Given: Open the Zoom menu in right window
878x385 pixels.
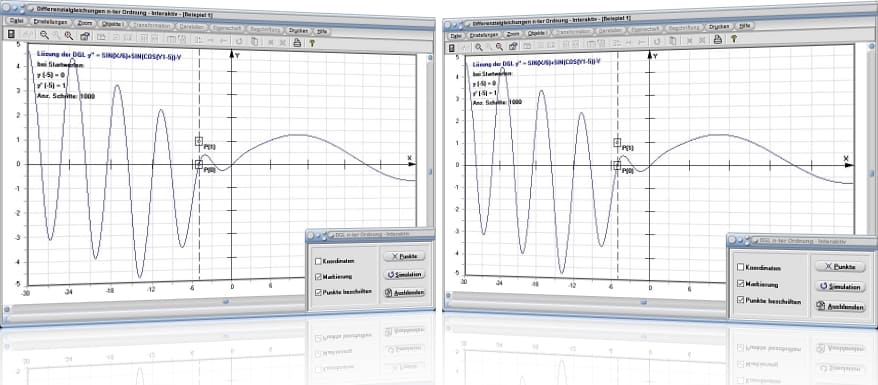Looking at the screenshot, I should point(512,34).
